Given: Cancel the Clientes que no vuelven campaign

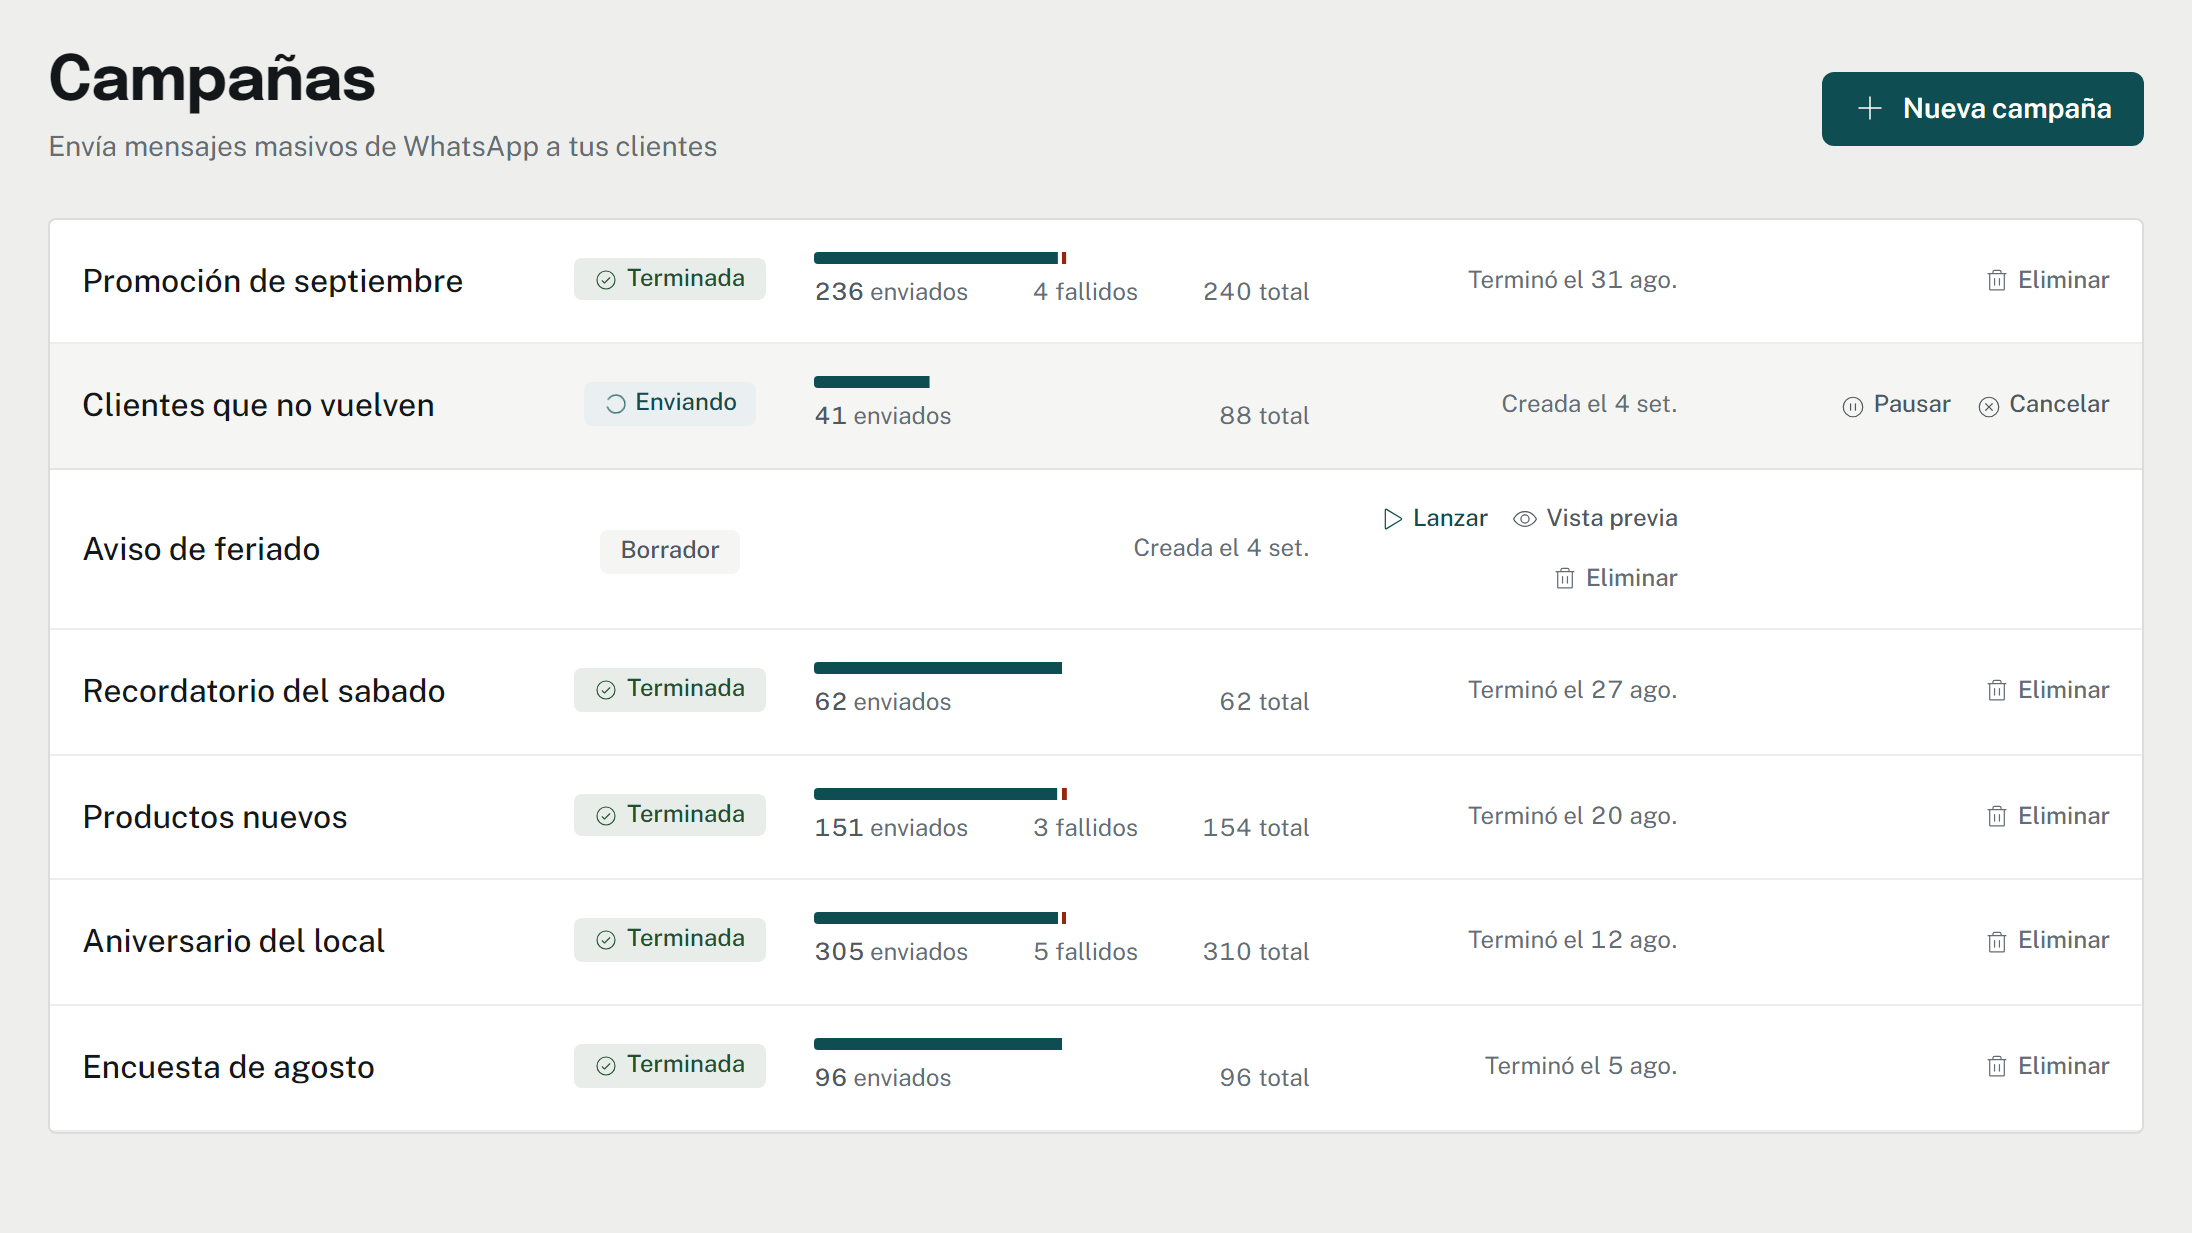Looking at the screenshot, I should [2043, 404].
